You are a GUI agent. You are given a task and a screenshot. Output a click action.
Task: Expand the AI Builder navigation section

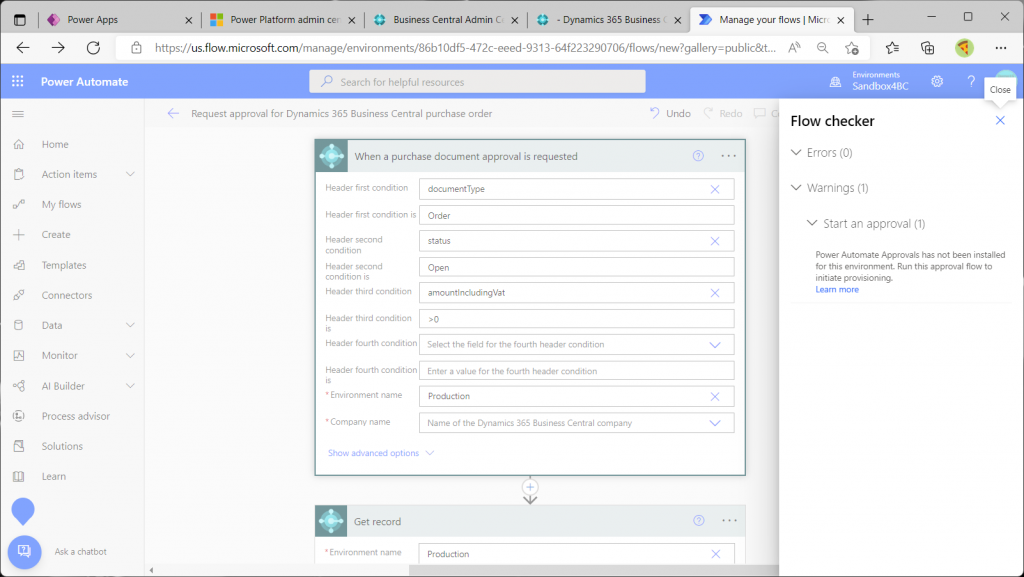[x=130, y=386]
